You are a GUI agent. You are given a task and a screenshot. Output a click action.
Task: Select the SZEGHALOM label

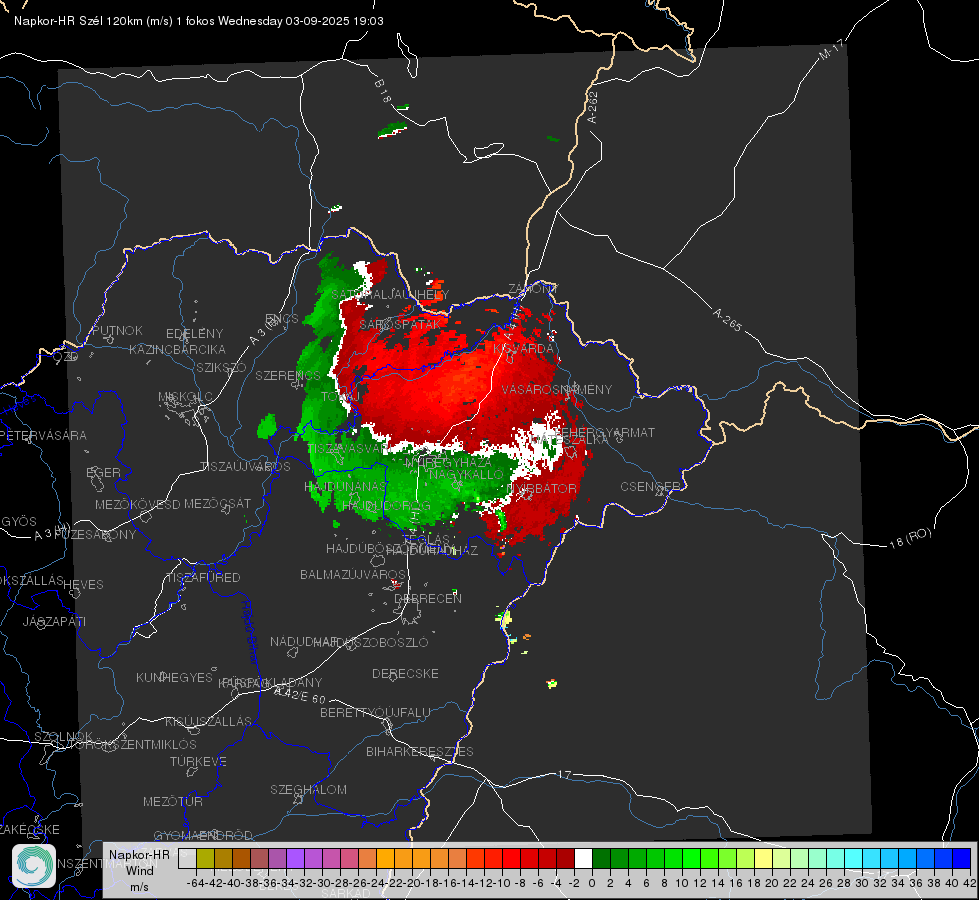(x=308, y=789)
